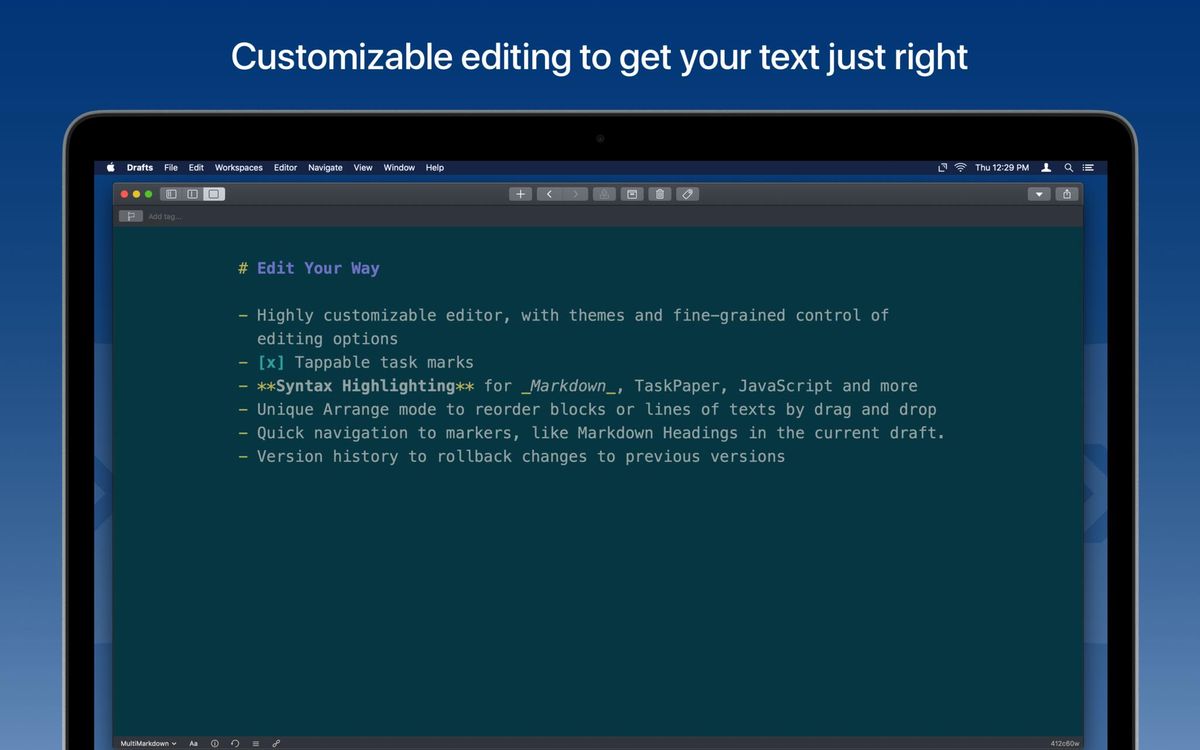Open the dropdown arrow beside the Share button

pyautogui.click(x=1039, y=194)
